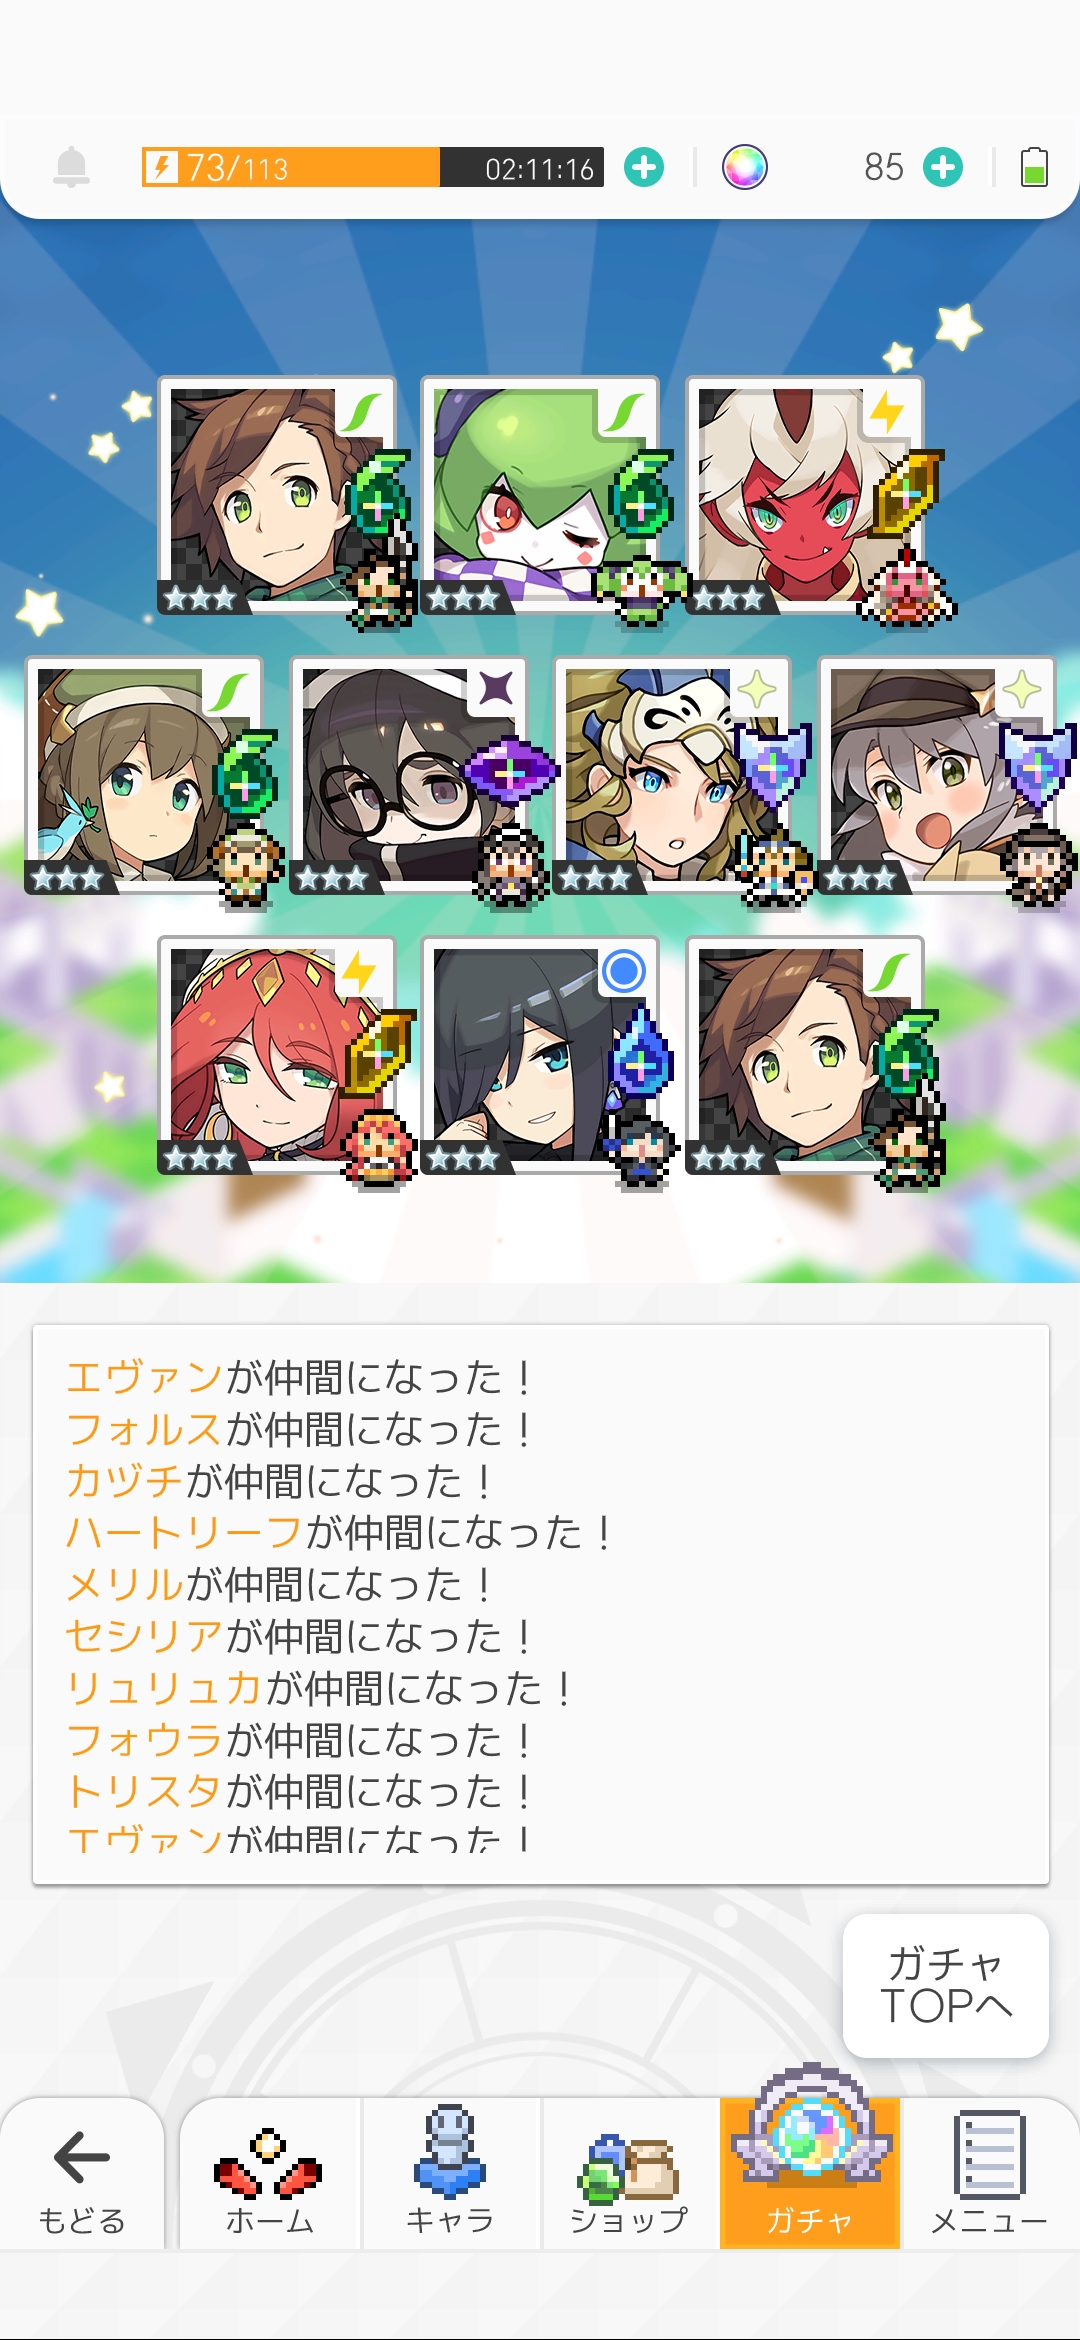Open the ショップ shop tab
This screenshot has width=1080, height=2340.
pos(630,2174)
